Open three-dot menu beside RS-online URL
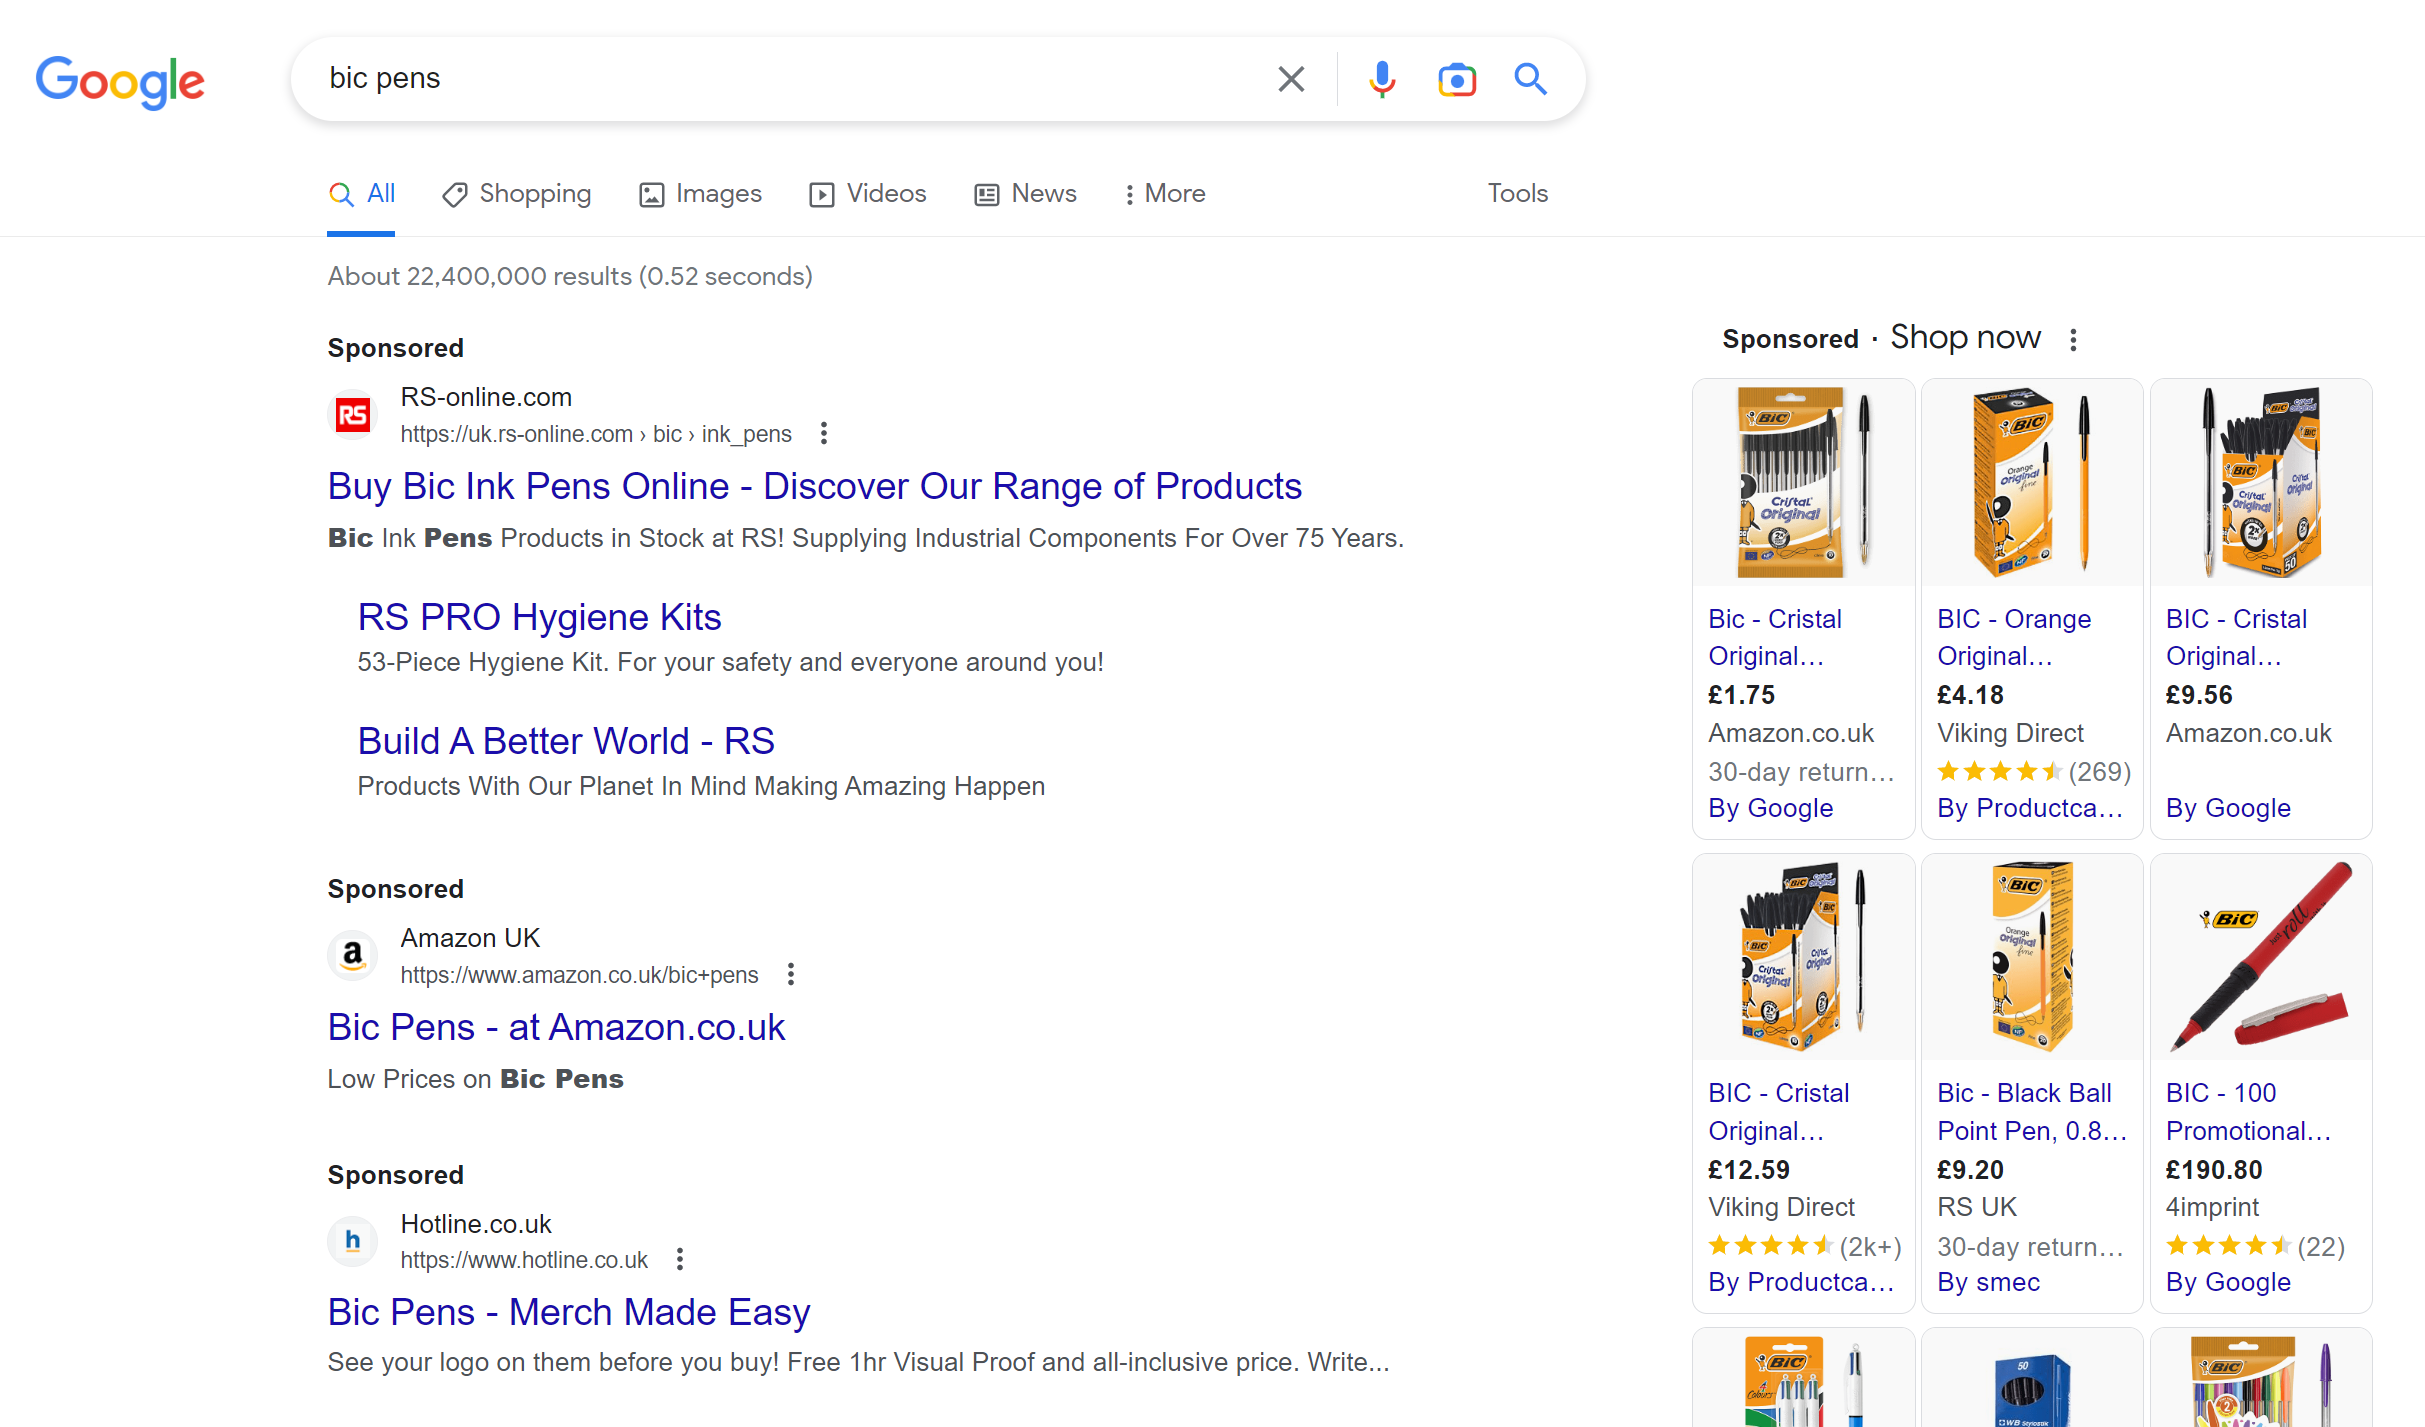 (x=824, y=434)
